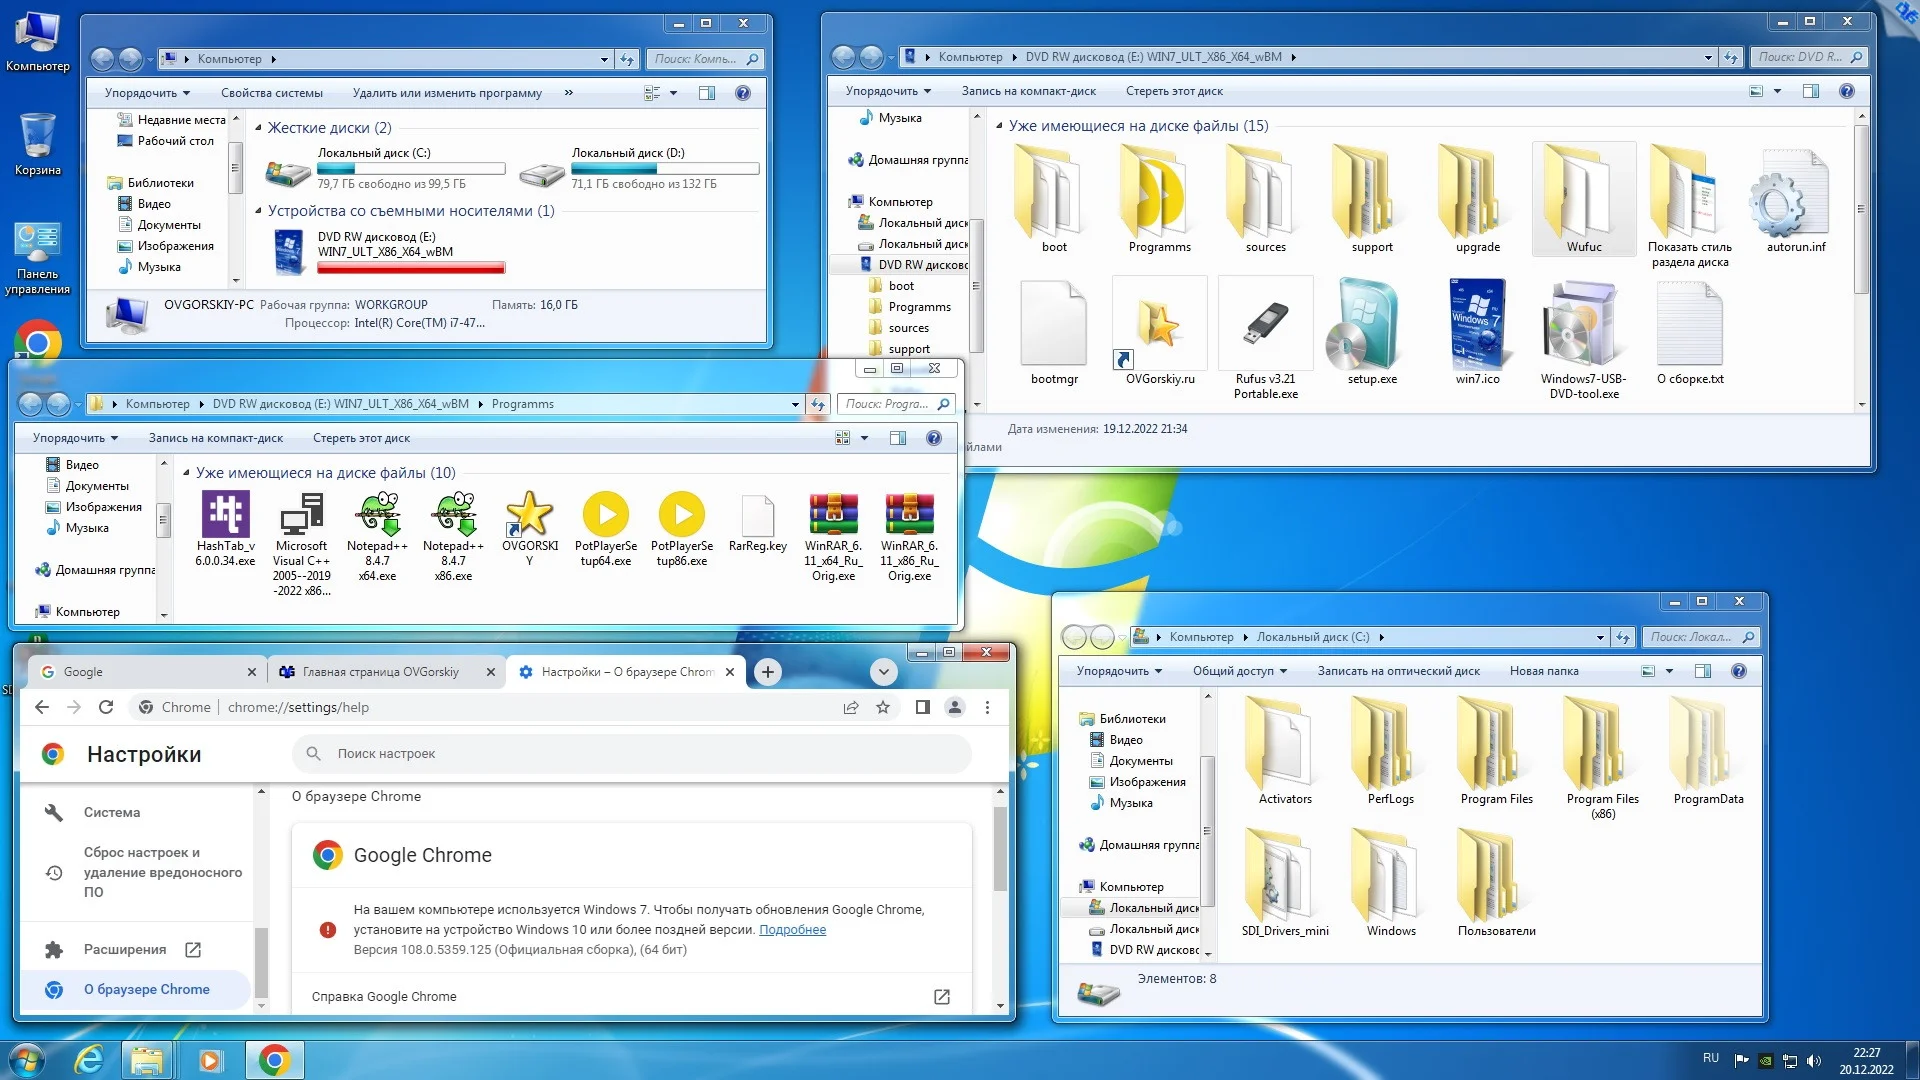Toggle Chrome side panel button
Screen dimensions: 1920x1080
point(922,707)
